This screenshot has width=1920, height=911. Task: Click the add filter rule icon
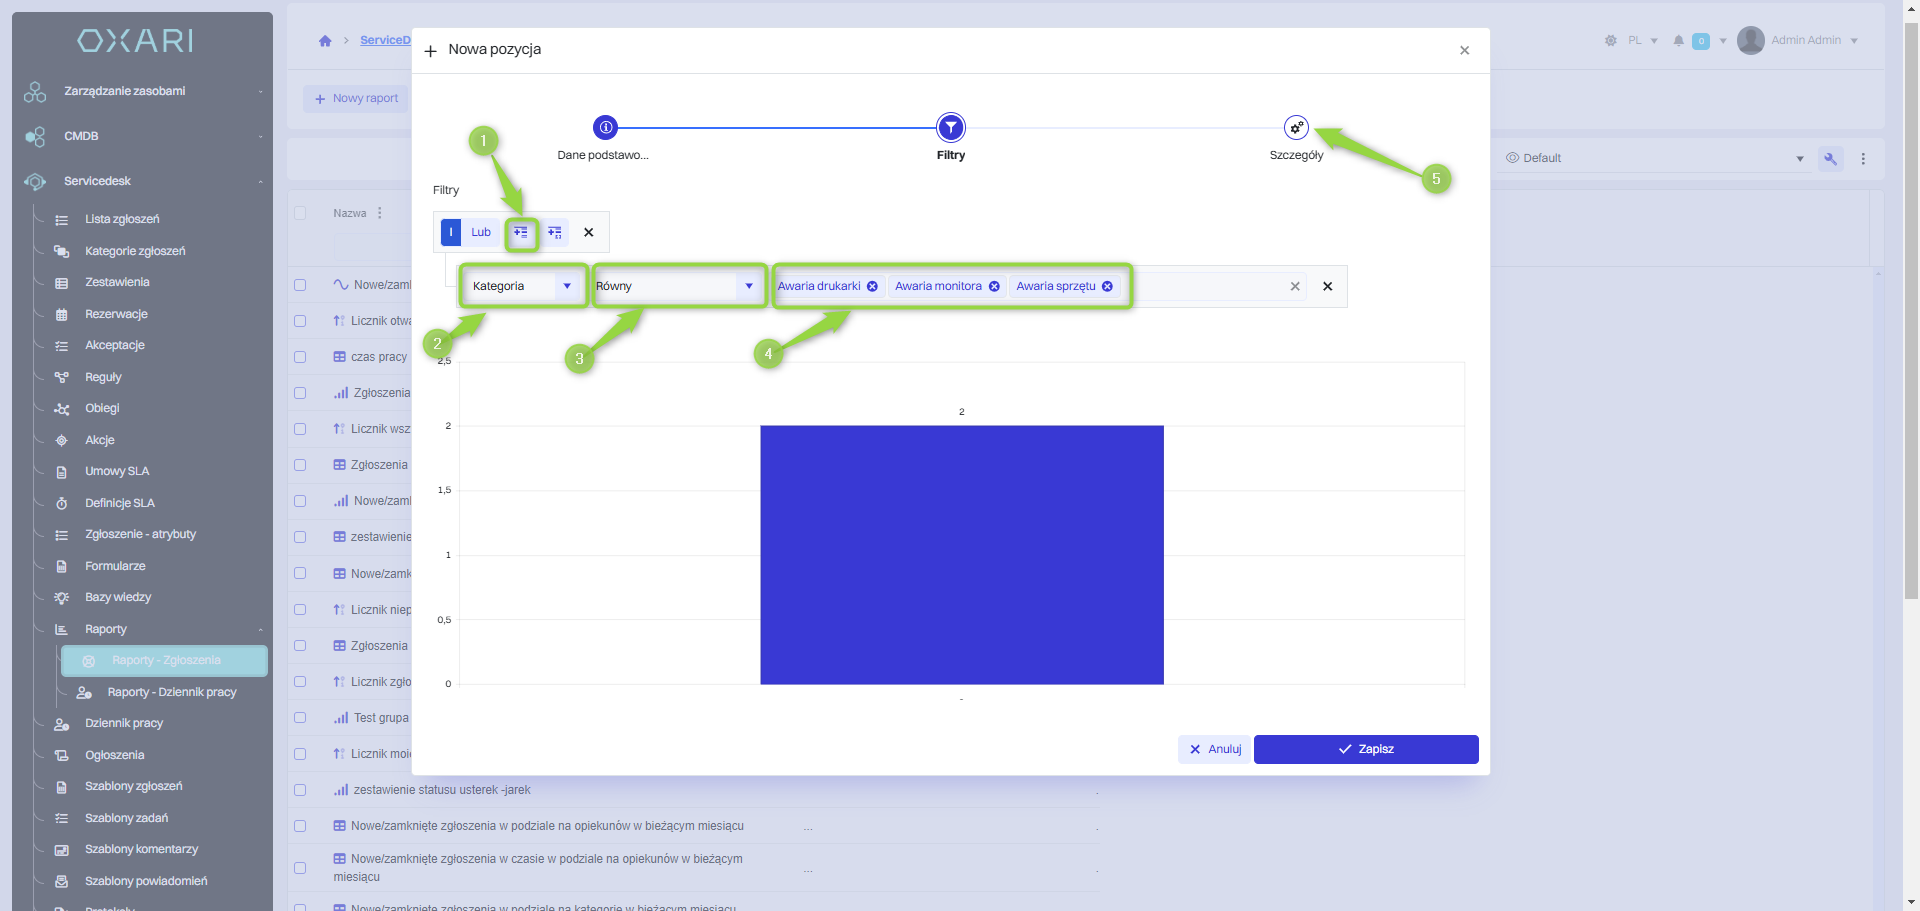521,233
